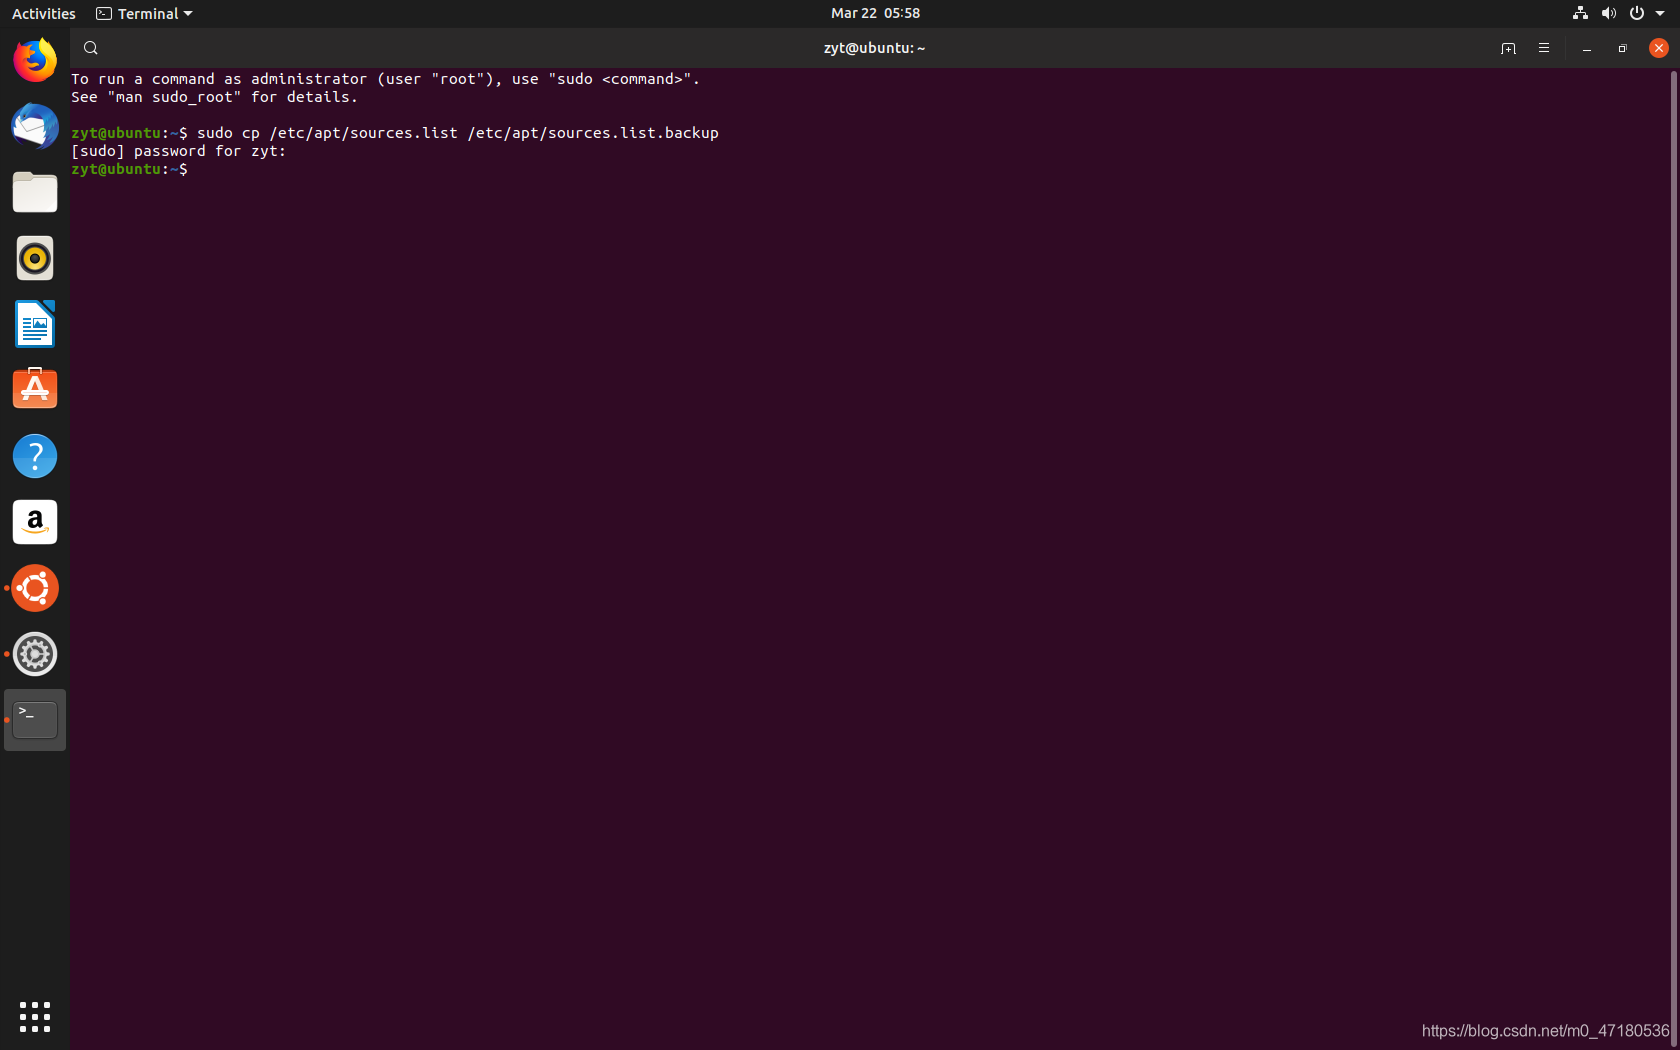The image size is (1680, 1050).
Task: Open the gear settings app in dock
Action: point(35,654)
